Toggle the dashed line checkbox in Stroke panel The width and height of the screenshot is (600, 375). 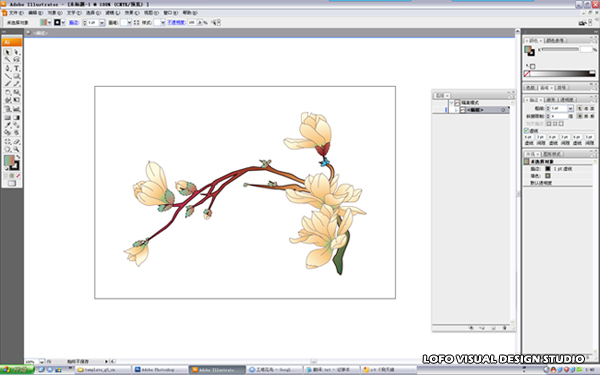click(527, 130)
